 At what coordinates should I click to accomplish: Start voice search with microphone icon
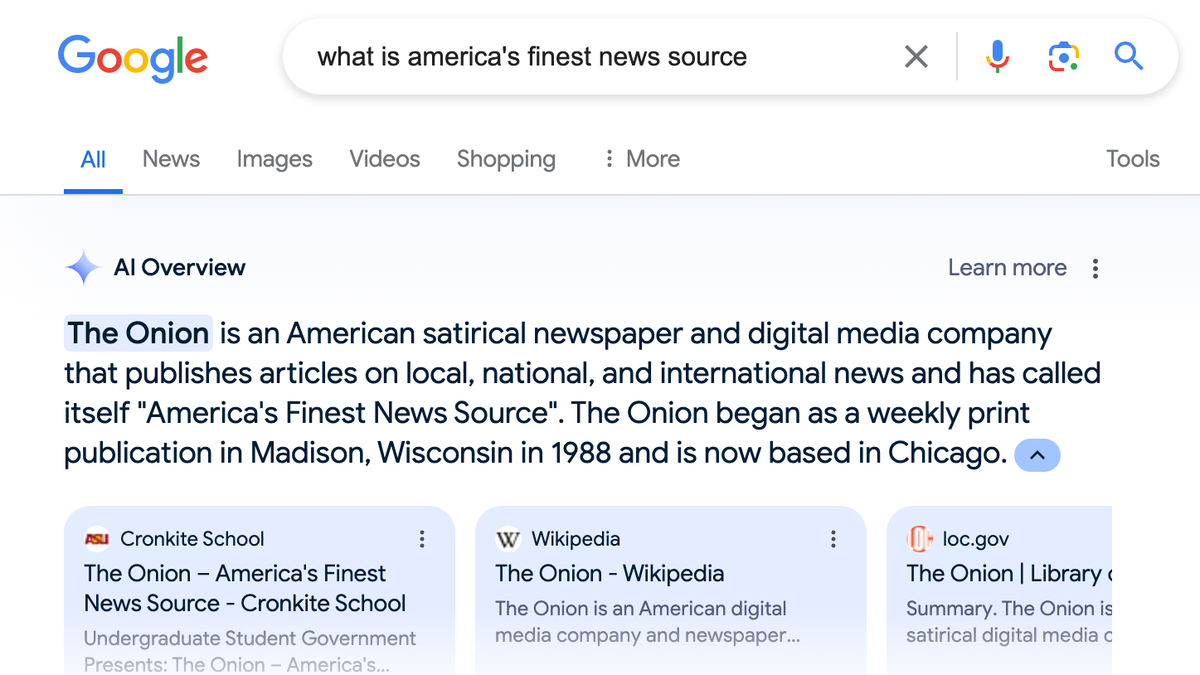[997, 57]
